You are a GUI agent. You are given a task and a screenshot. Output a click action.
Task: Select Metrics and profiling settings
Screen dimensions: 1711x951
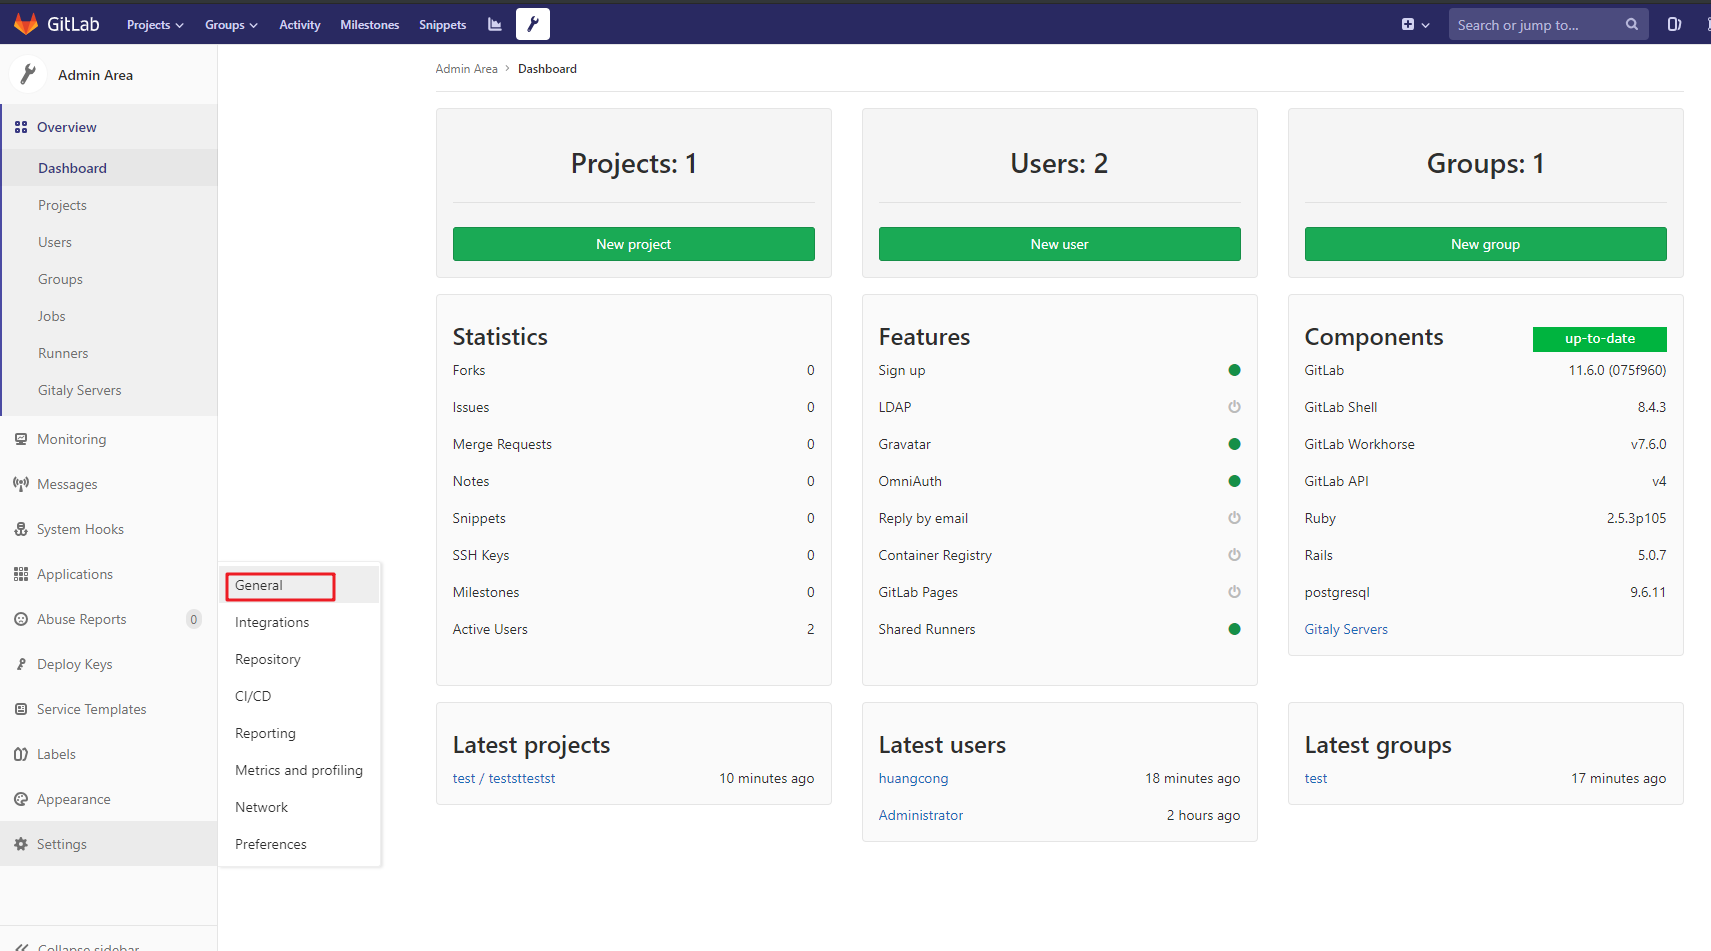pos(299,770)
